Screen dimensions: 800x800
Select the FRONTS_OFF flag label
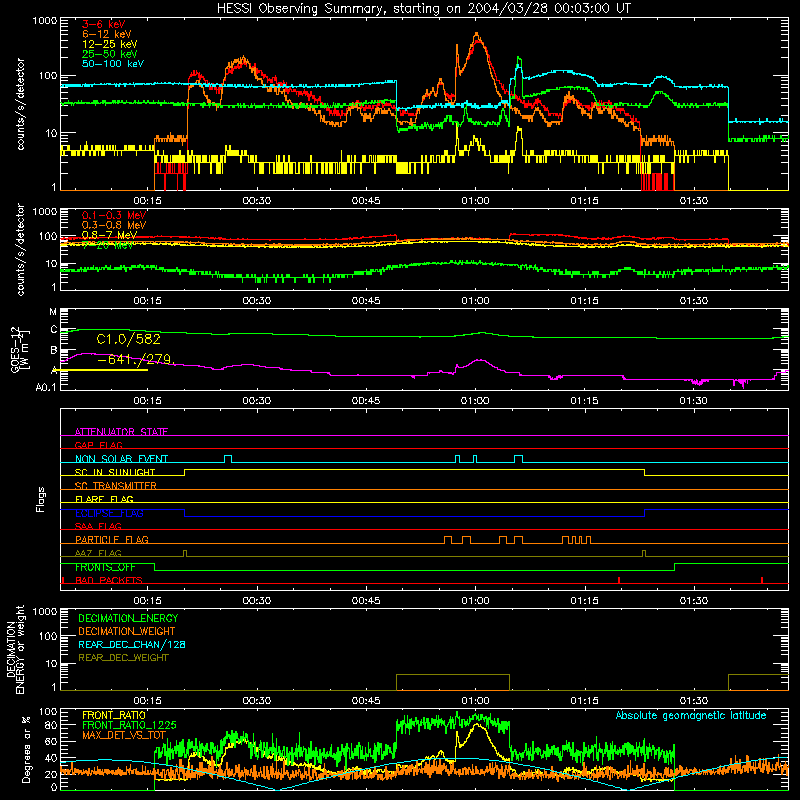(x=105, y=567)
